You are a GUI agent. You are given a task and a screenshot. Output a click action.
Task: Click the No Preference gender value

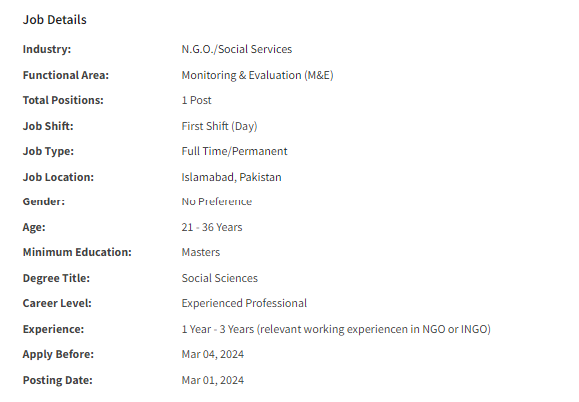point(217,202)
